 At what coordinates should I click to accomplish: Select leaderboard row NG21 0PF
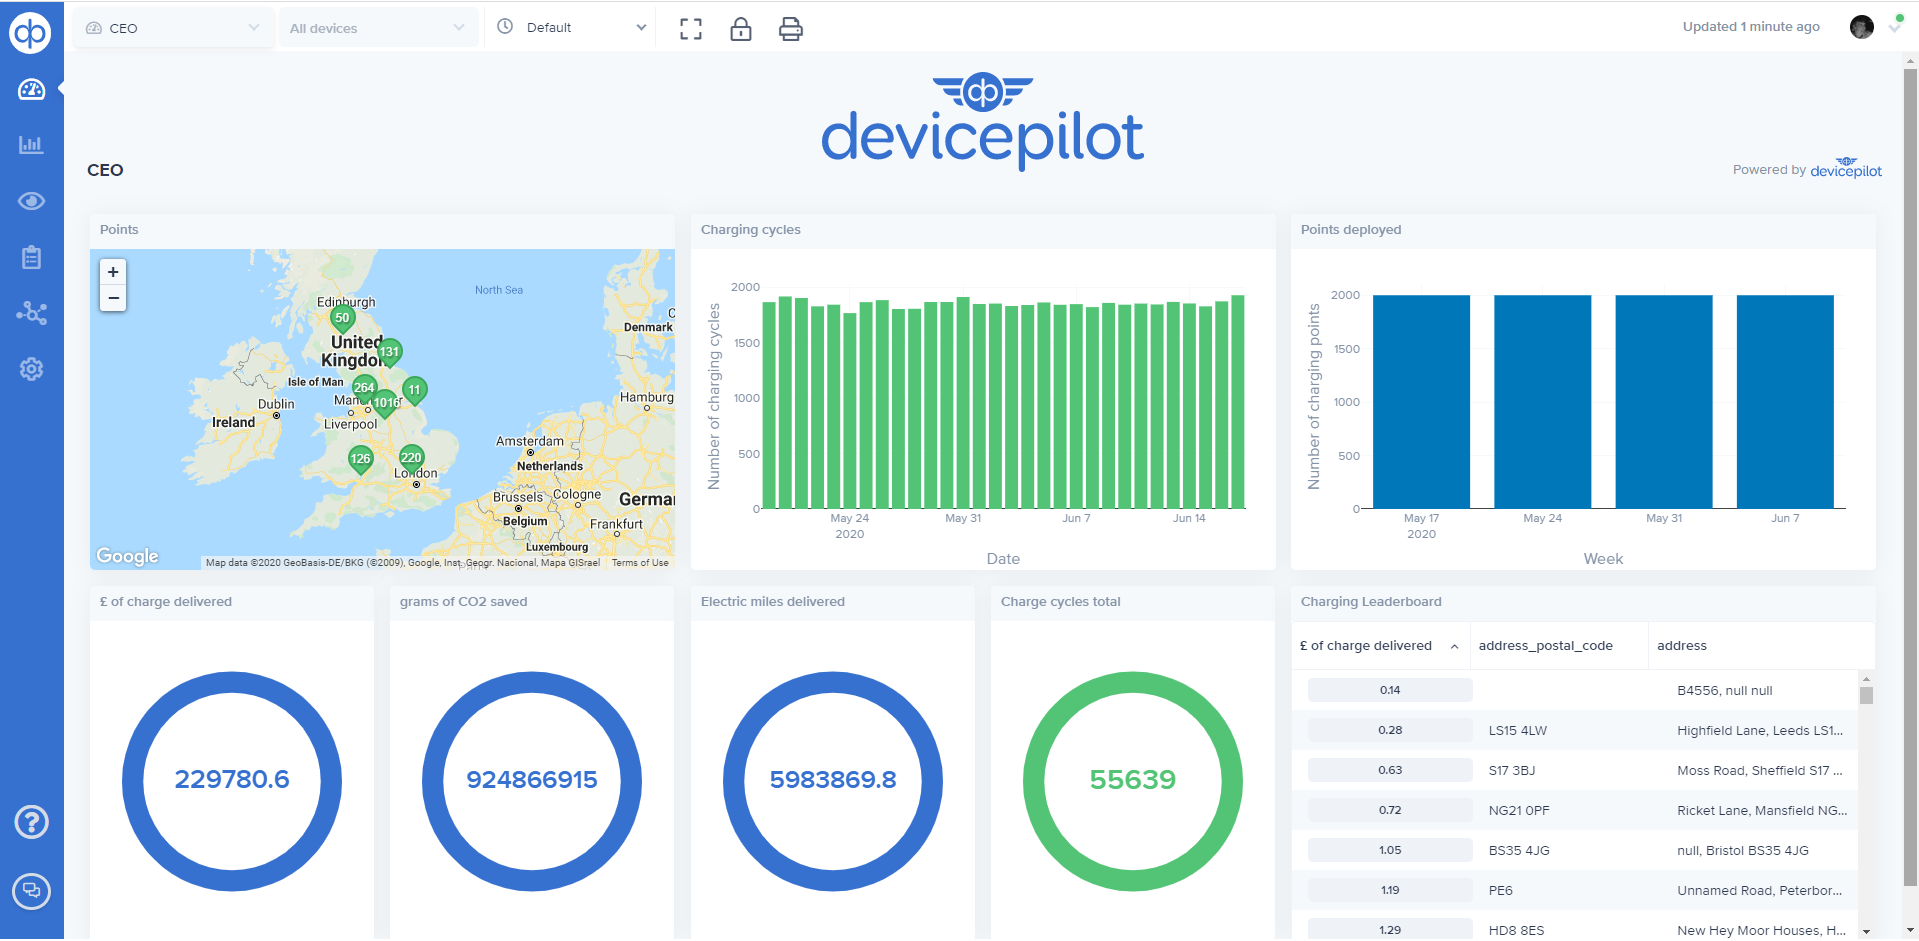[x=1575, y=811]
